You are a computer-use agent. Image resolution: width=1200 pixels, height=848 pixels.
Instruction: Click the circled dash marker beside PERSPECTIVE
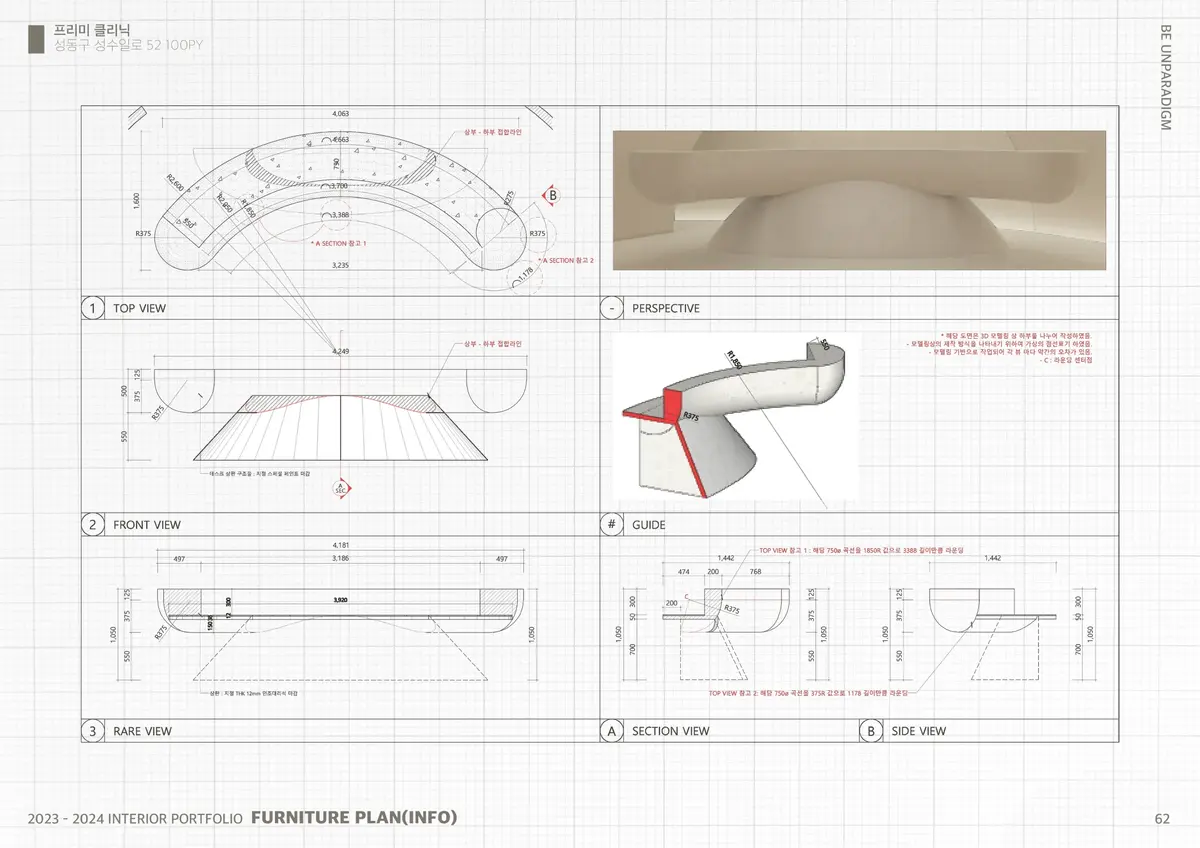click(x=611, y=309)
